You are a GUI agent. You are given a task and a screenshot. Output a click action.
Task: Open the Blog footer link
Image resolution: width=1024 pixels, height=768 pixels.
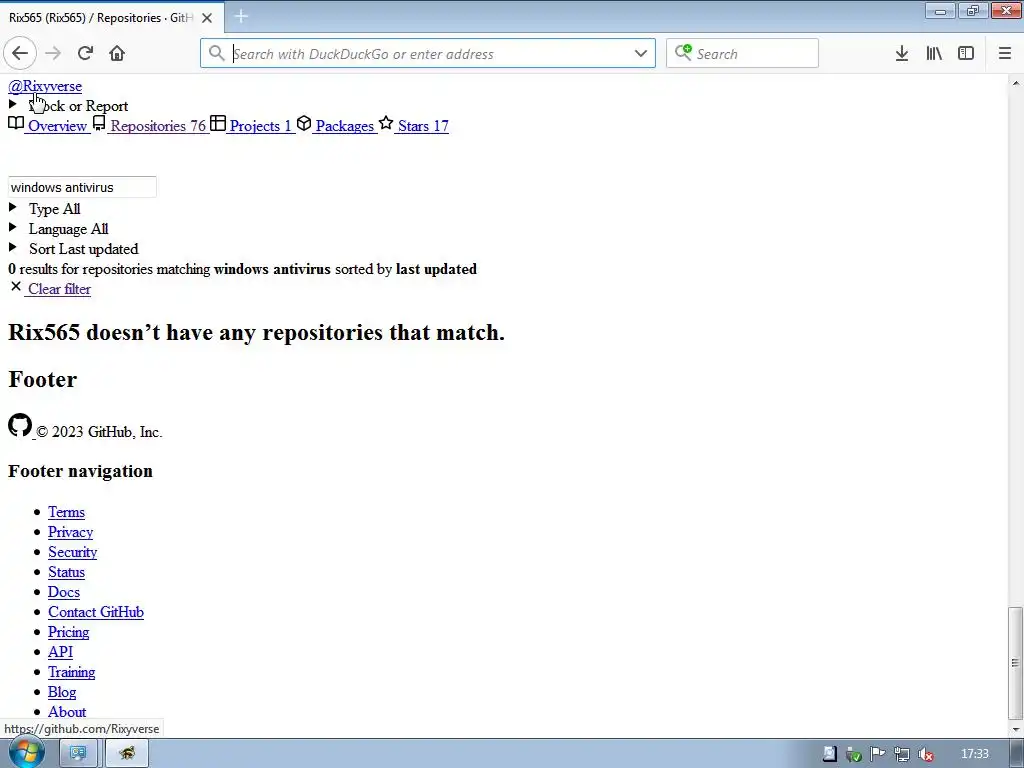62,692
